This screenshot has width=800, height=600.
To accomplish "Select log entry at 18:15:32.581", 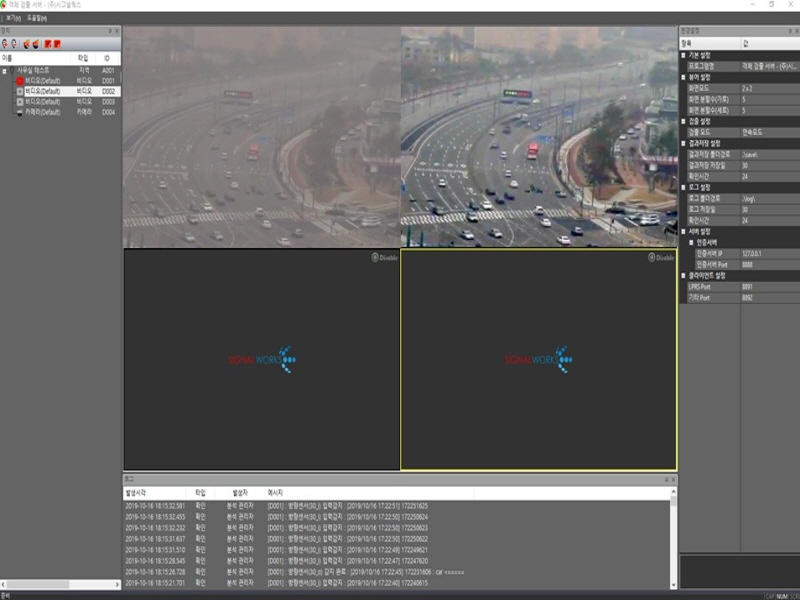I will (x=396, y=506).
